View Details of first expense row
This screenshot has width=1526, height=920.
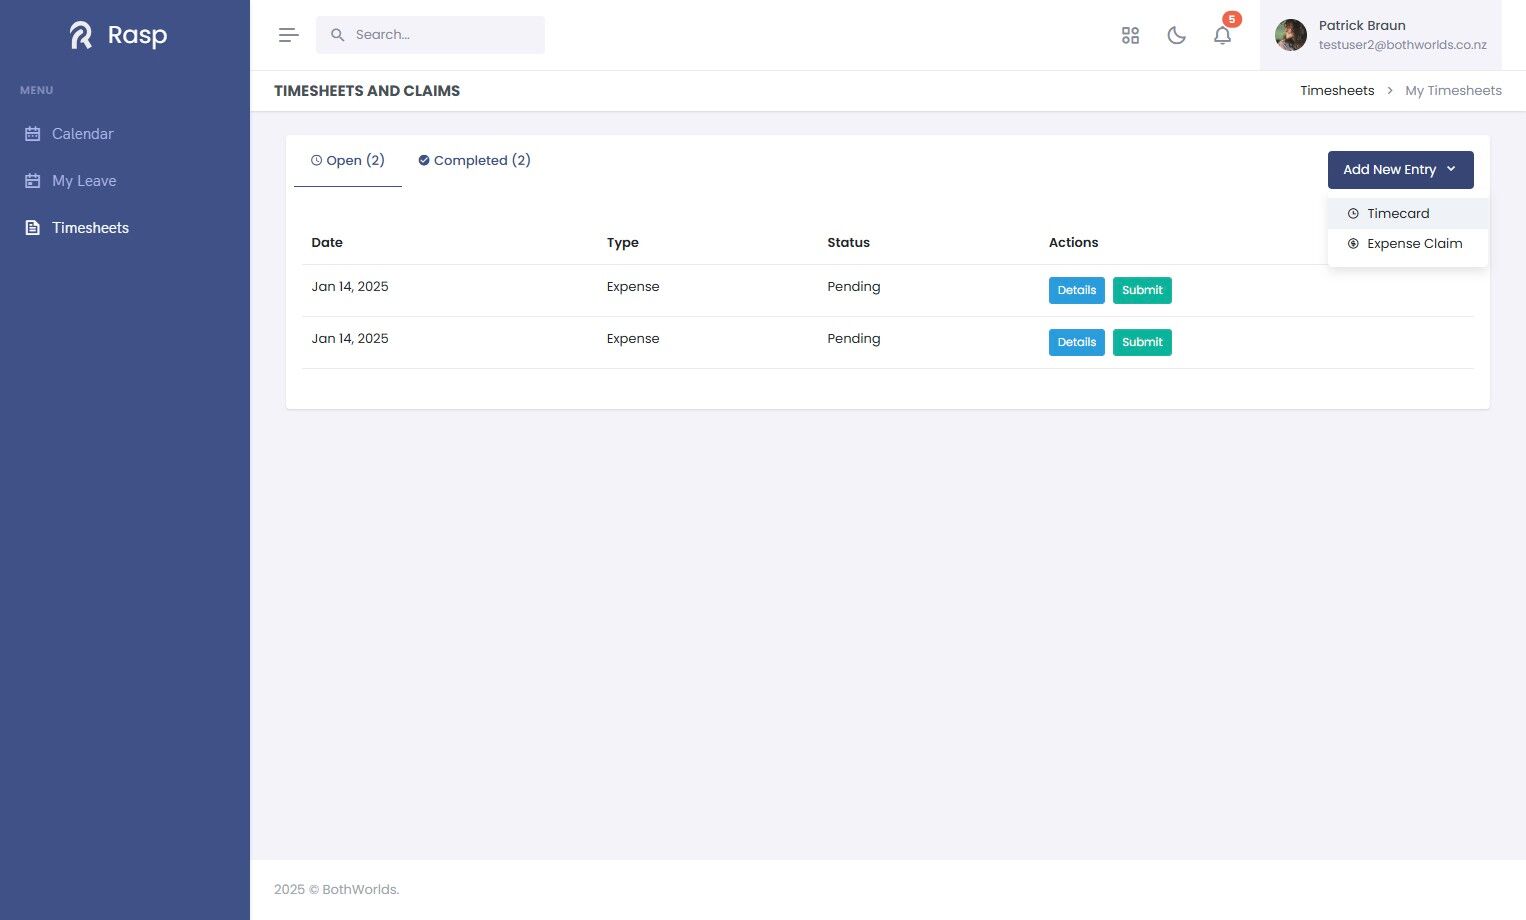coord(1076,290)
